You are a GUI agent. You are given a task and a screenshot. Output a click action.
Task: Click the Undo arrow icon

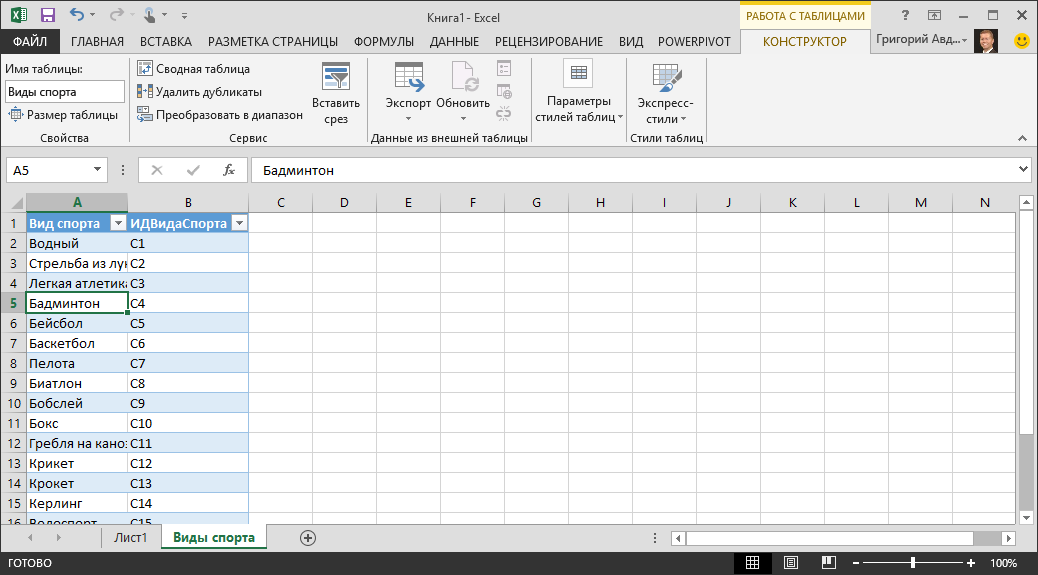(x=77, y=16)
